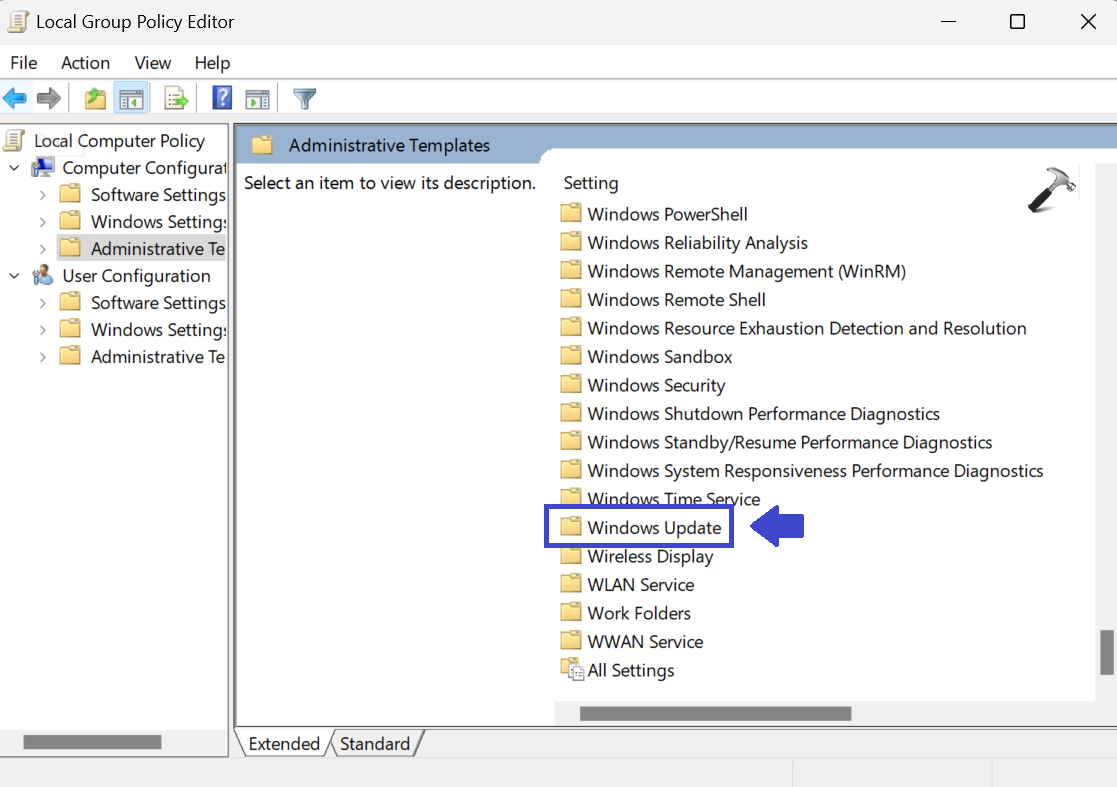
Task: Click the Export List toolbar icon
Action: pos(176,98)
